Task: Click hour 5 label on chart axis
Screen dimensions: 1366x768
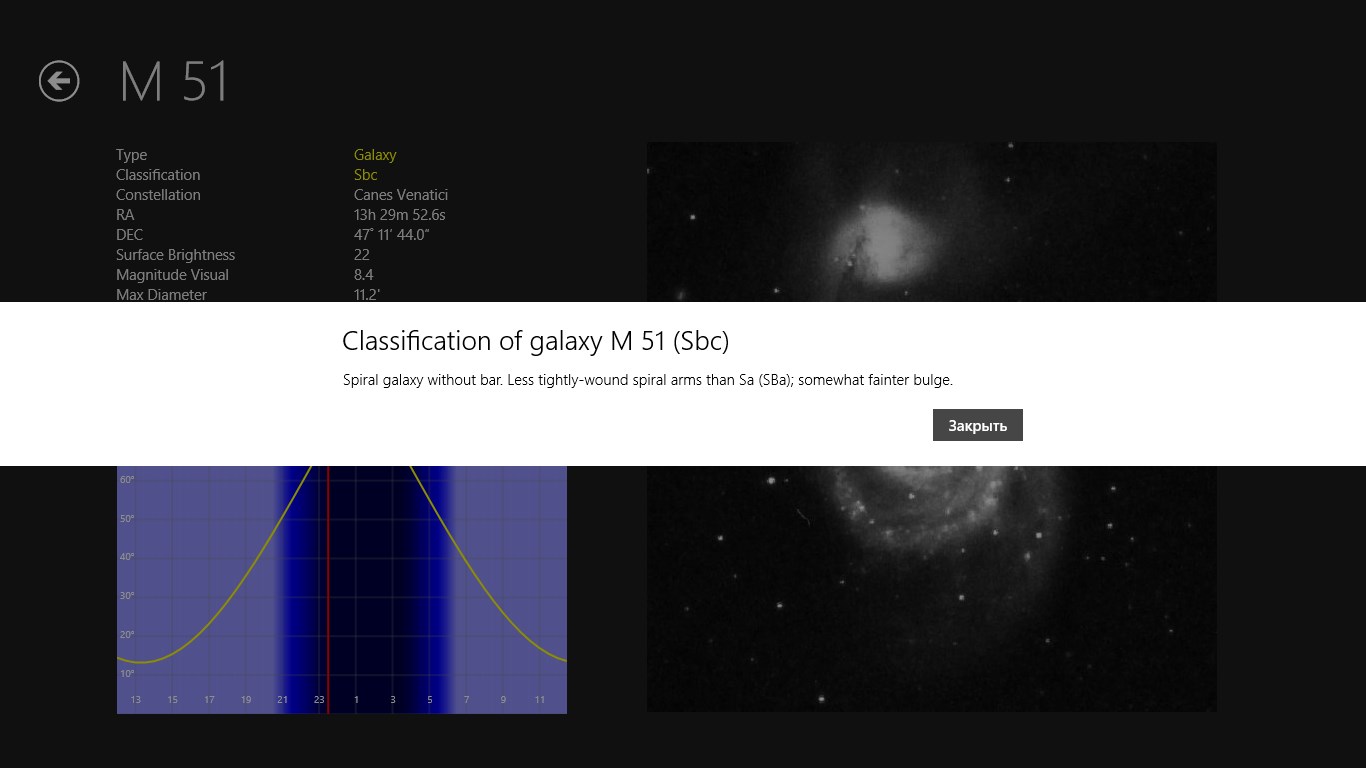Action: [x=430, y=700]
